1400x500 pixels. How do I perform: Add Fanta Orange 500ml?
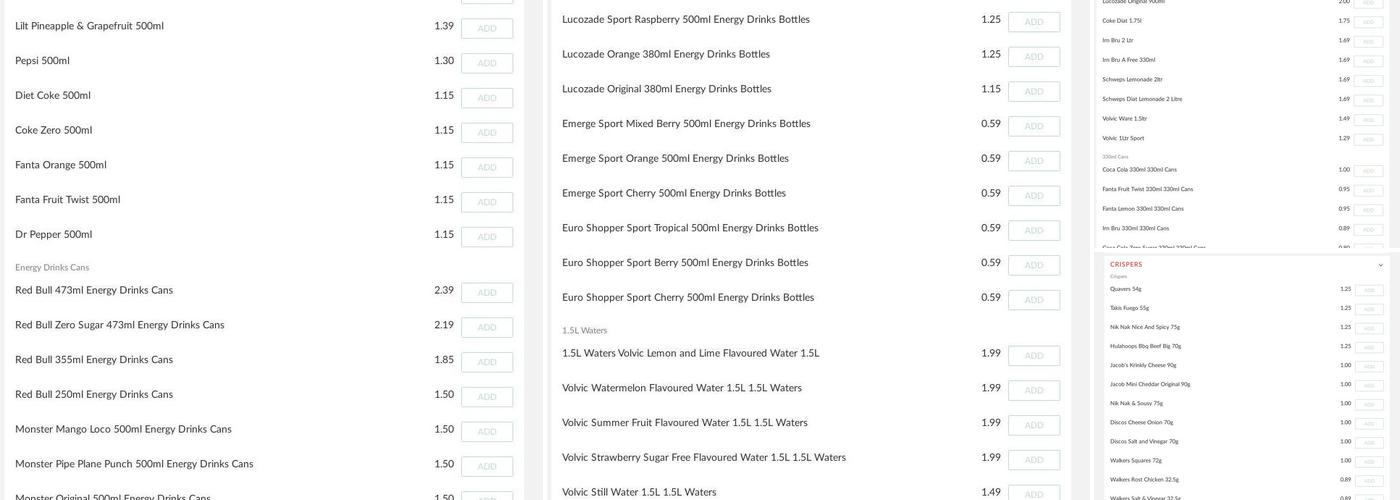coord(487,167)
